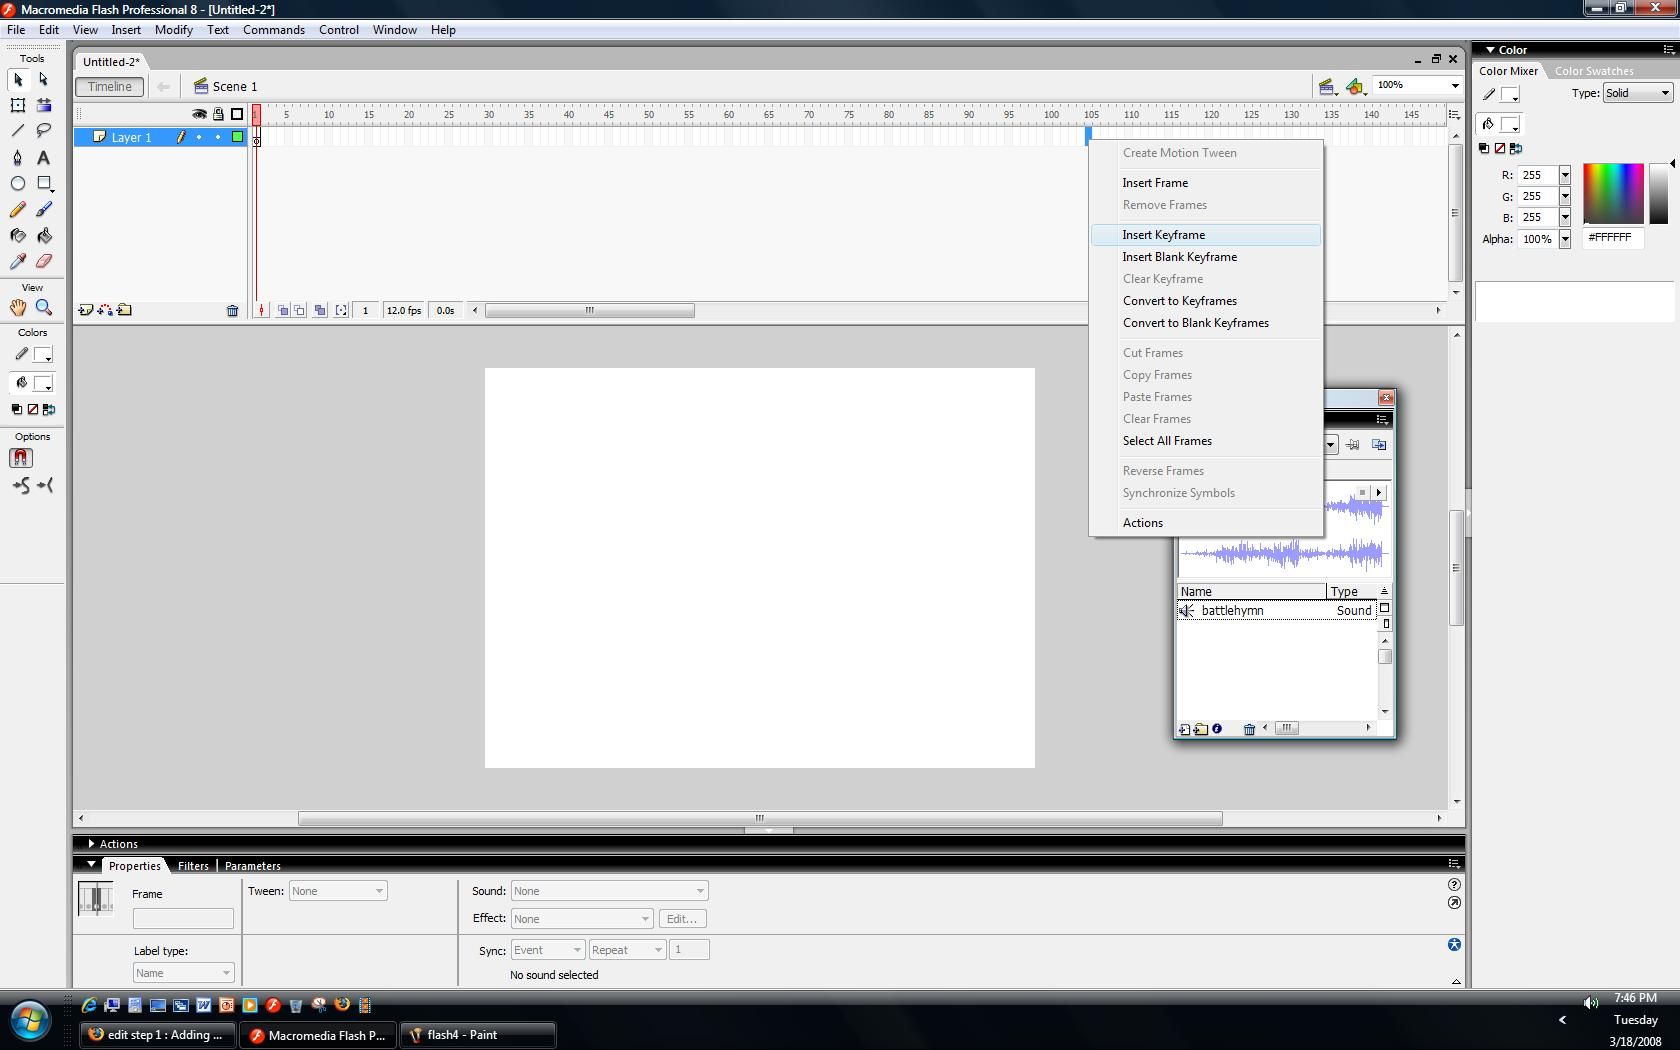Lock Layer 1 in the timeline
1680x1050 pixels.
(x=217, y=137)
